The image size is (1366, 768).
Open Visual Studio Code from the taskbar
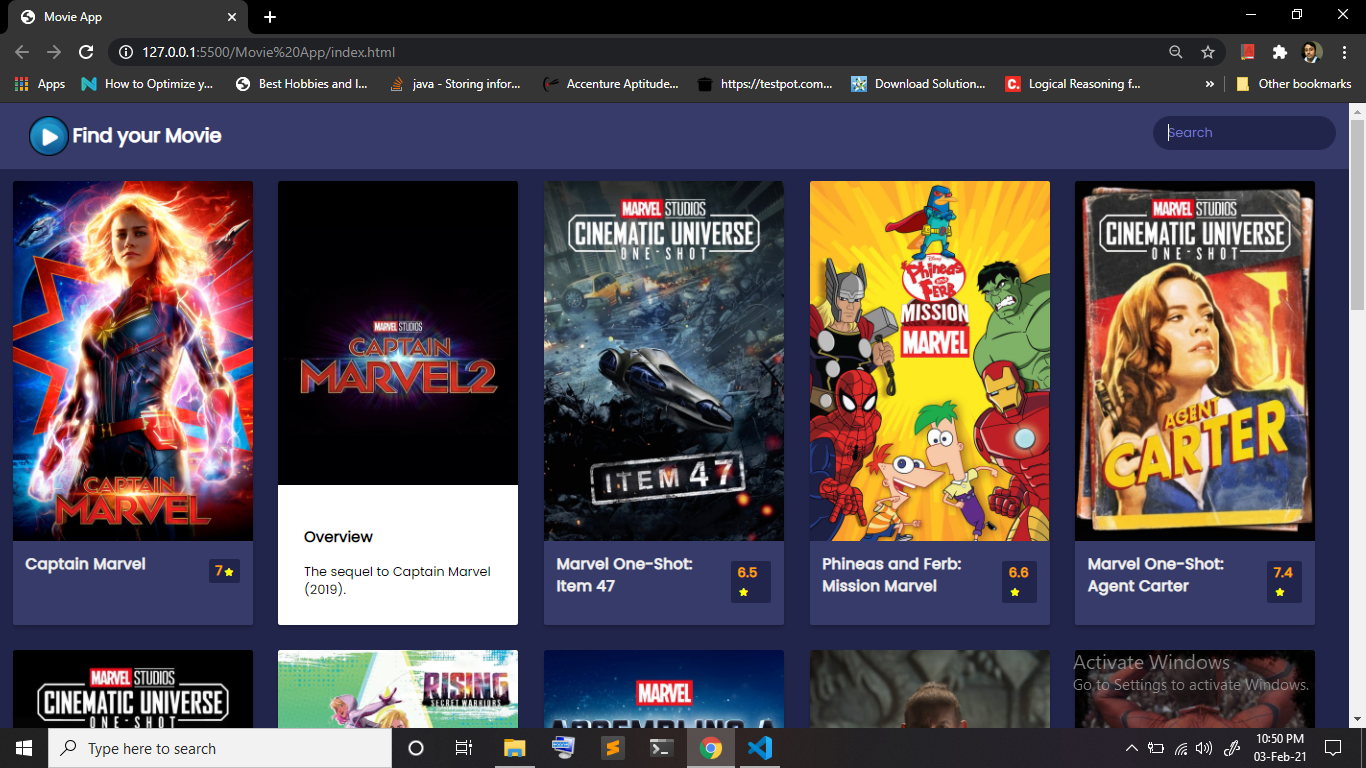tap(759, 747)
